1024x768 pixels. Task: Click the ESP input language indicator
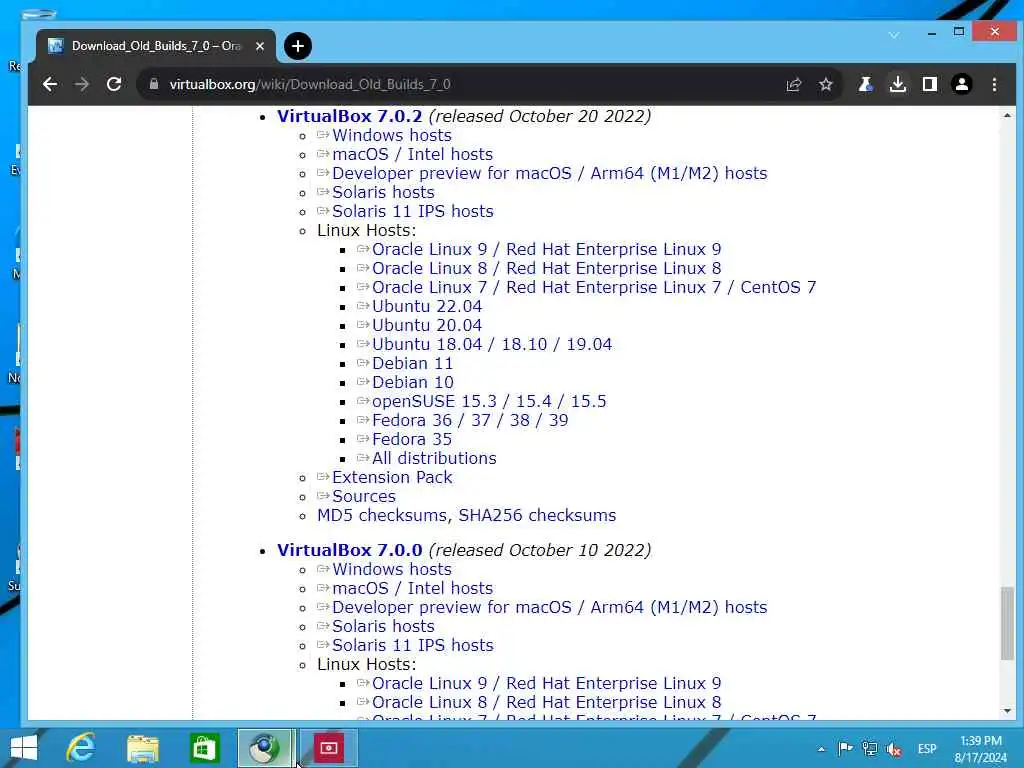tap(927, 749)
